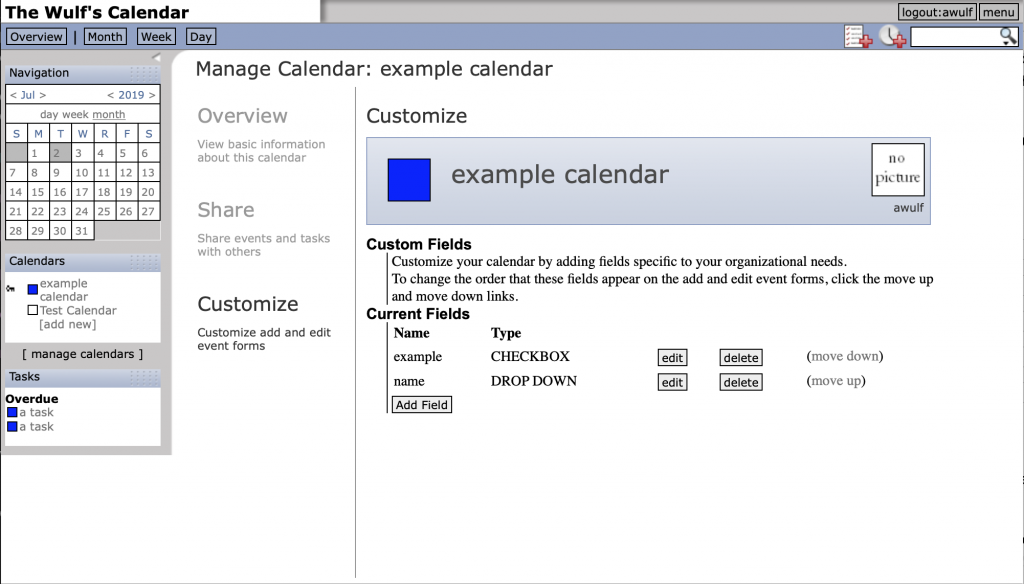The image size is (1024, 584).
Task: Click the search magnifier icon
Action: point(1008,37)
